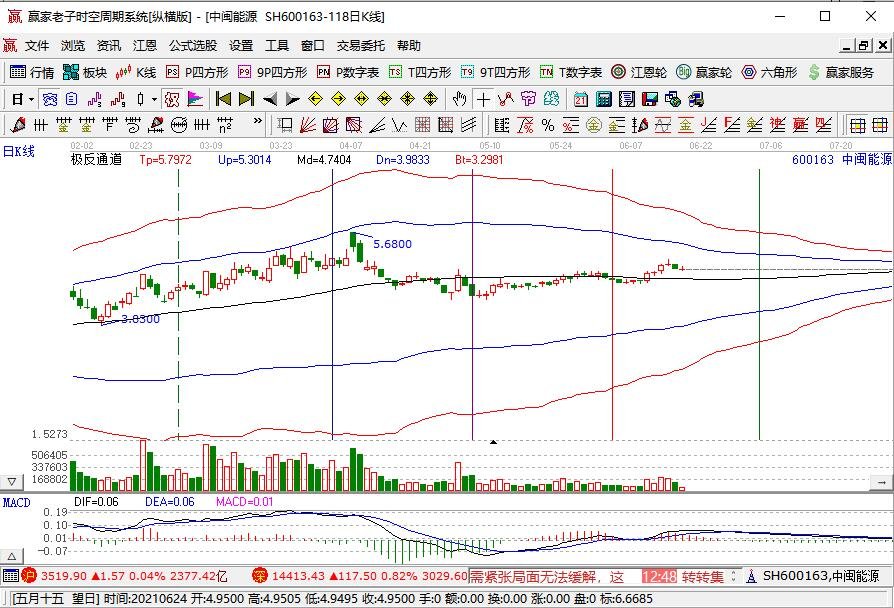Open the T四方形 tool
This screenshot has height=608, width=894.
(420, 72)
